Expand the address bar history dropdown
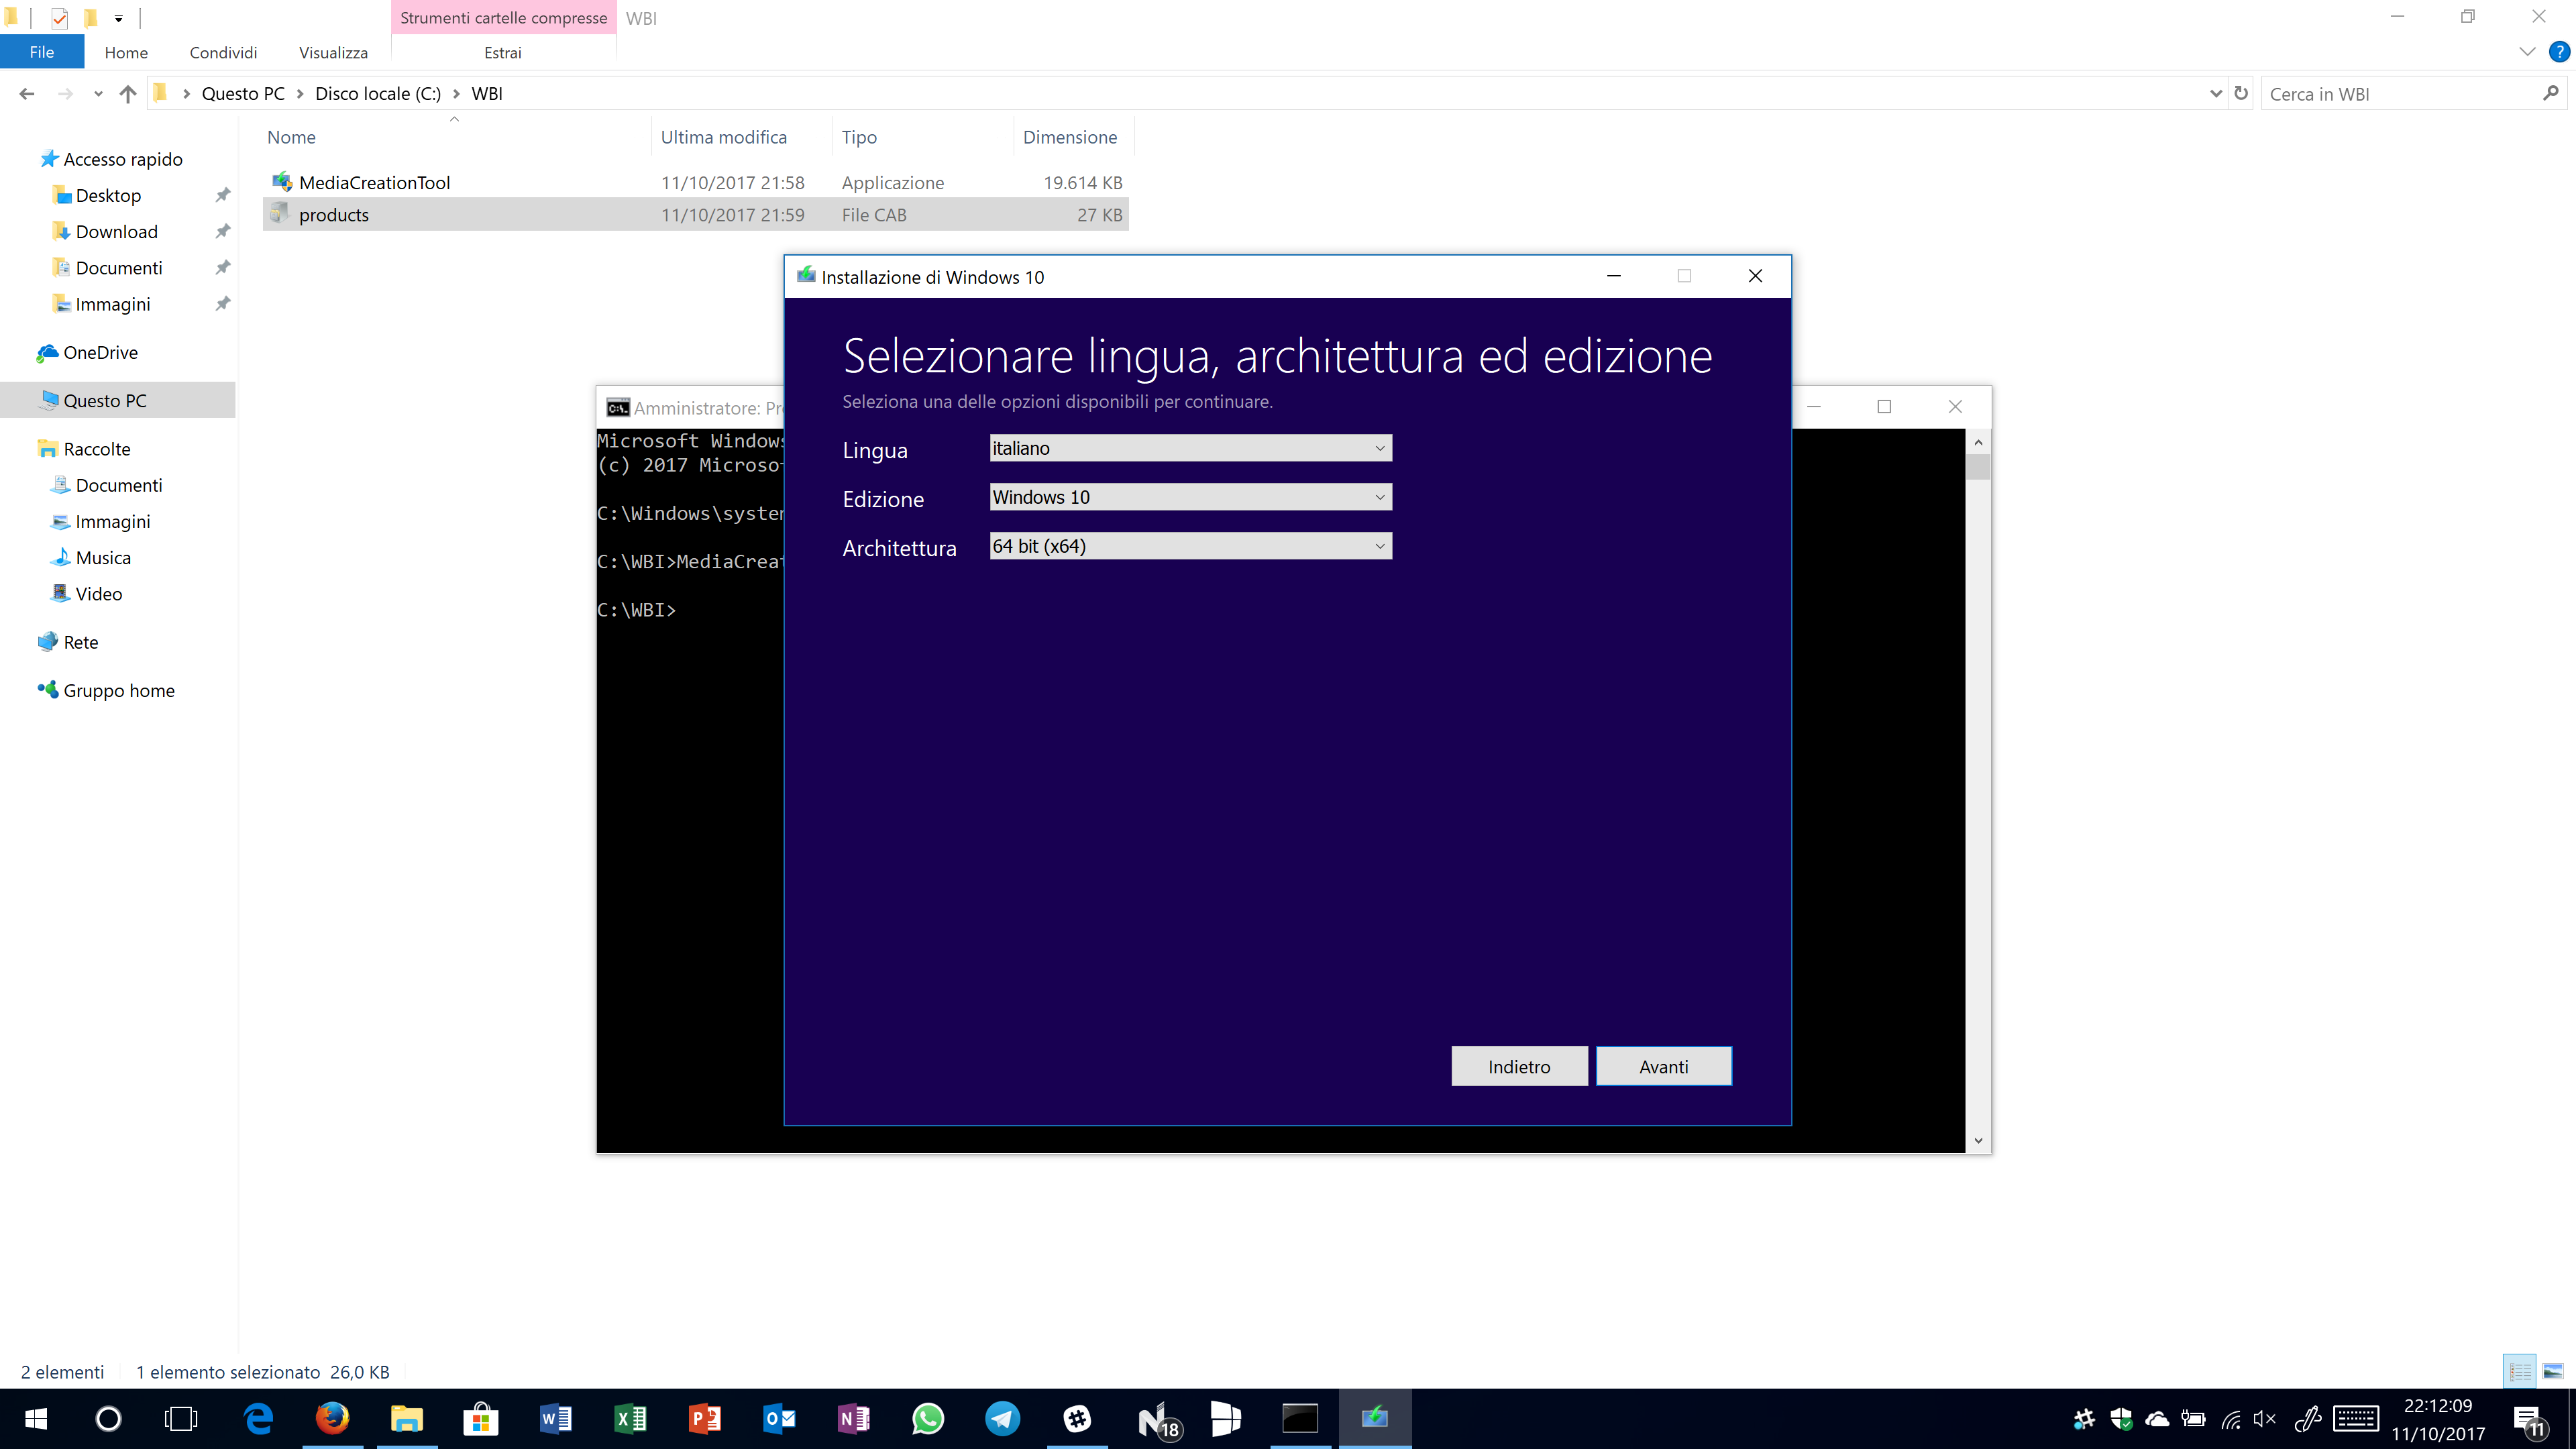This screenshot has height=1449, width=2576. [2215, 93]
